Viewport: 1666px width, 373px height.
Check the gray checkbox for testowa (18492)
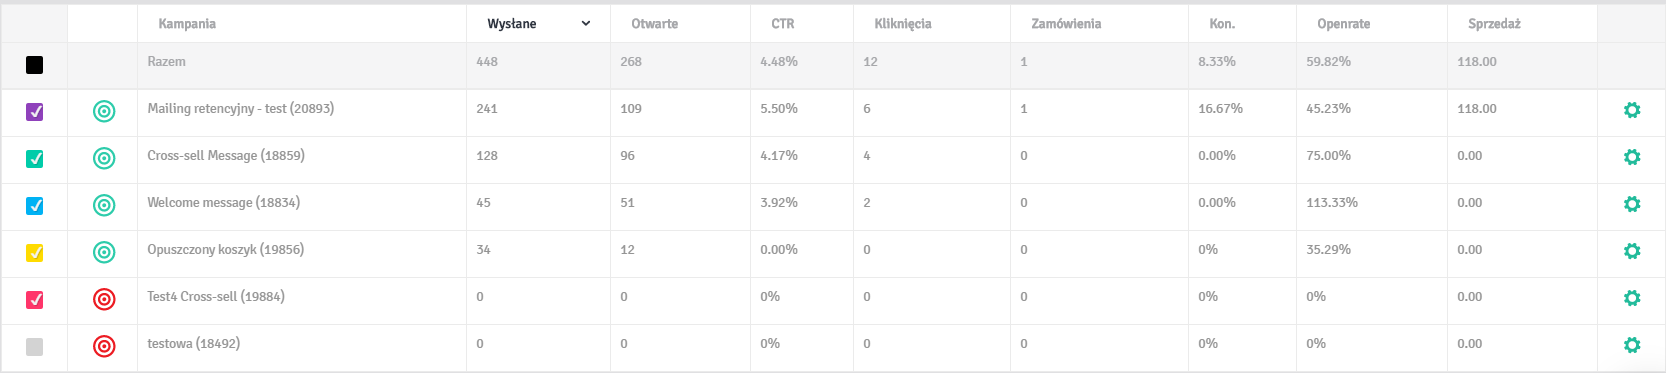pyautogui.click(x=34, y=347)
